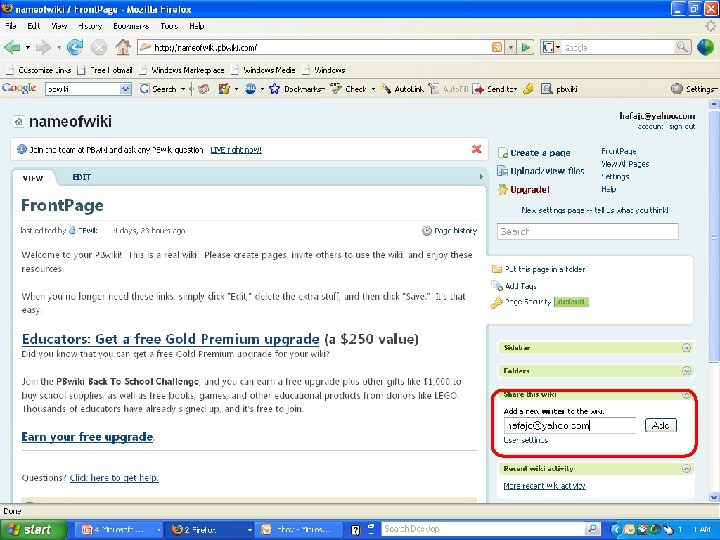The width and height of the screenshot is (720, 540).
Task: Click the Send to toolbar button
Action: click(x=495, y=89)
